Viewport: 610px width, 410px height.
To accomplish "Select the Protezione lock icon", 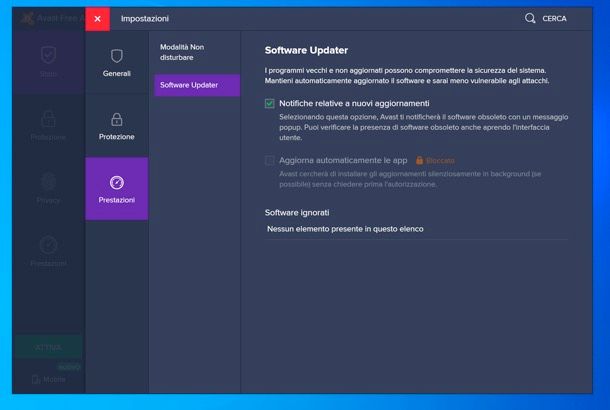I will click(117, 119).
